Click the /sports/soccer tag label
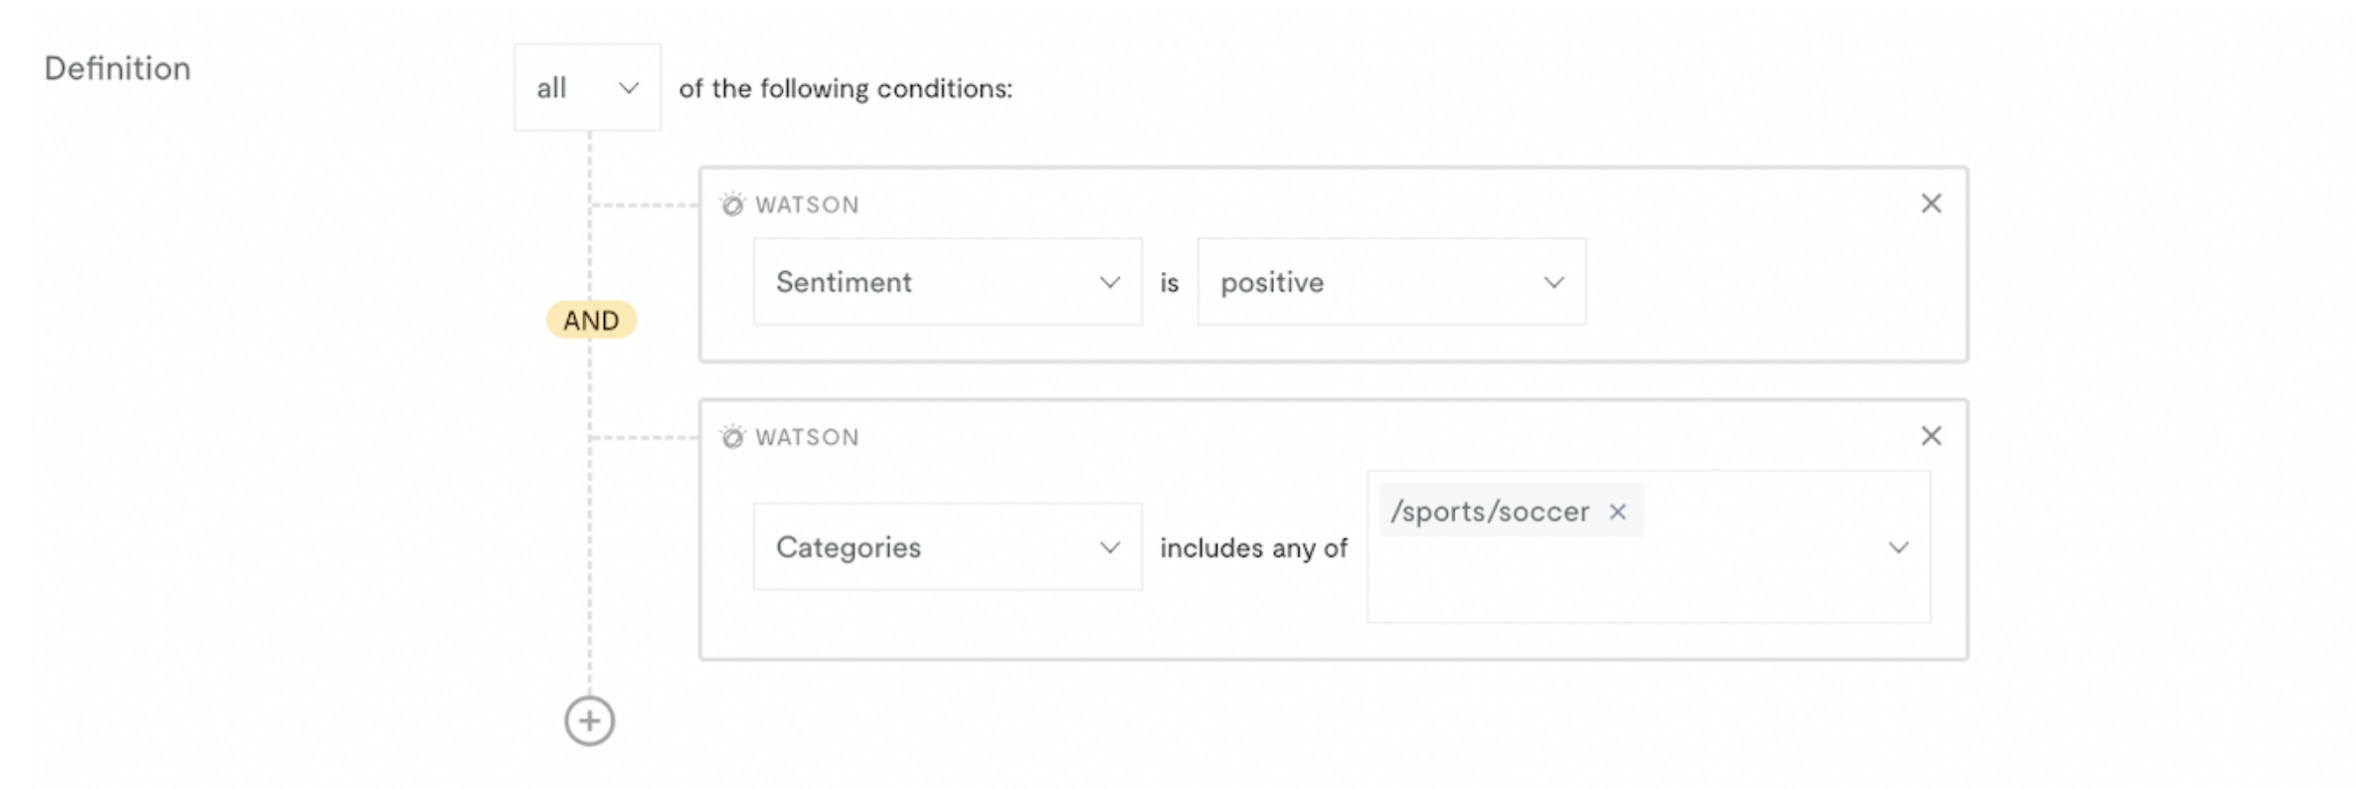The image size is (2356, 789). (1489, 512)
